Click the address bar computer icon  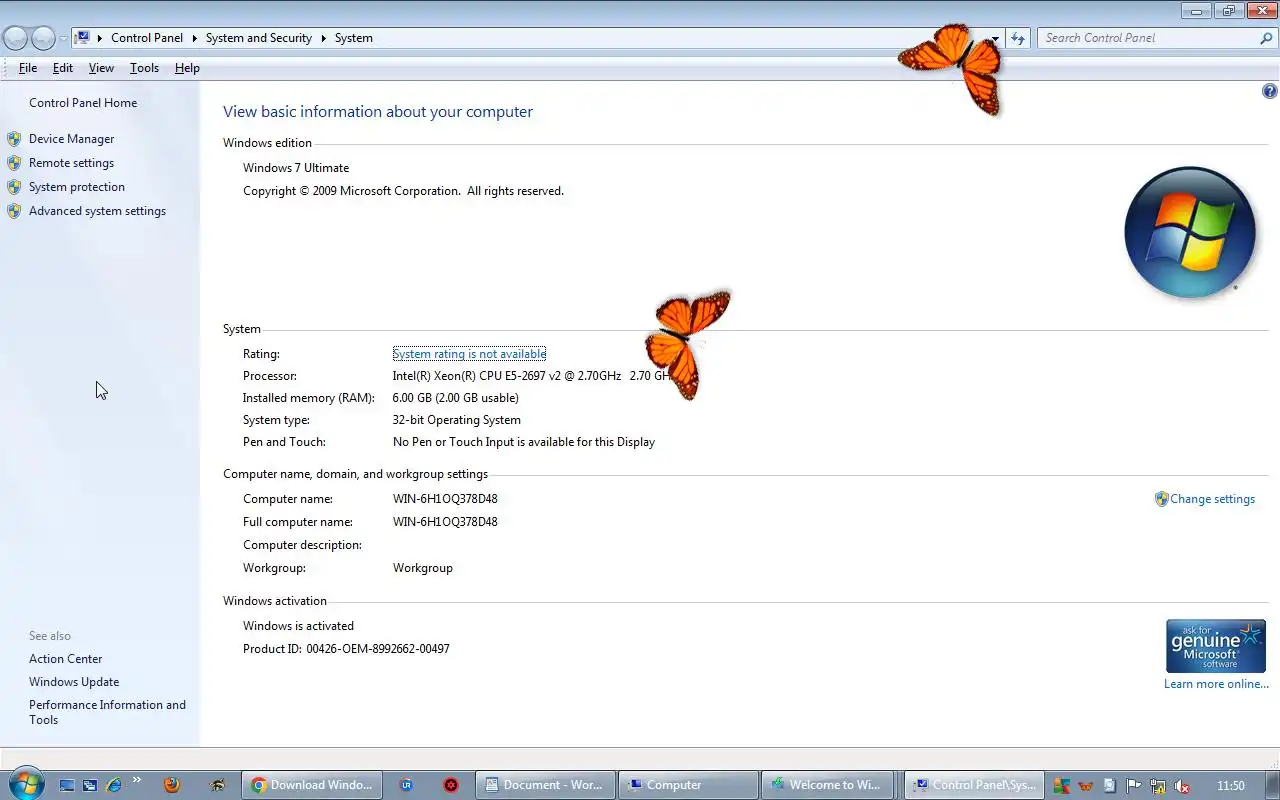84,38
